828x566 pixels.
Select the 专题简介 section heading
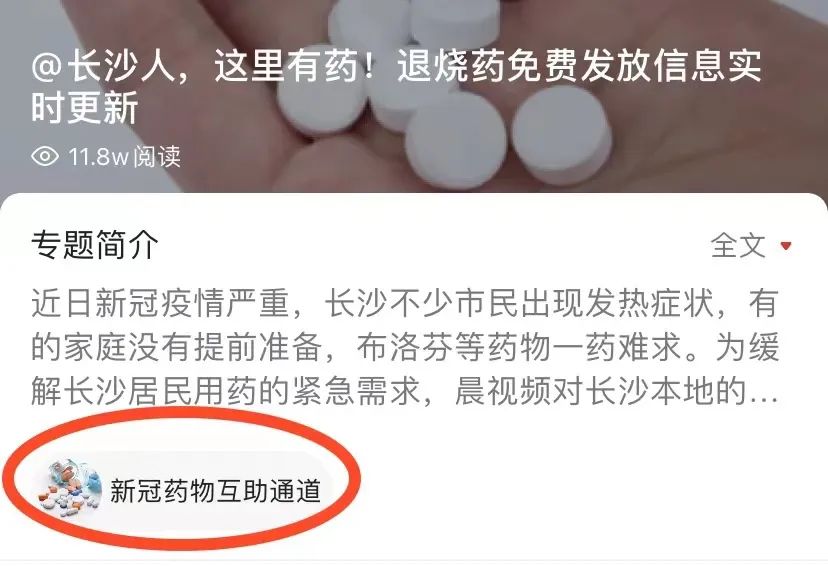(95, 245)
